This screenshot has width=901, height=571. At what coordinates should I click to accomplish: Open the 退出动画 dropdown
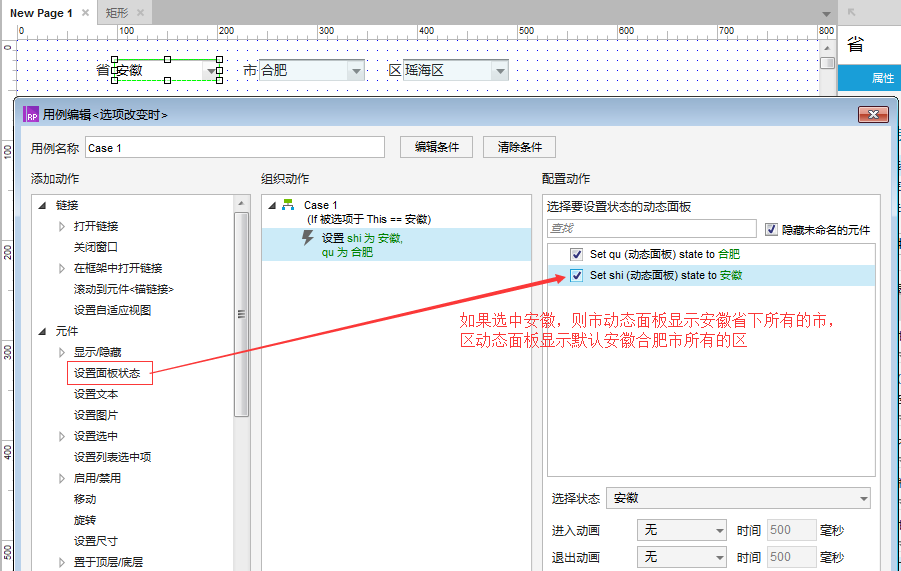pyautogui.click(x=682, y=557)
